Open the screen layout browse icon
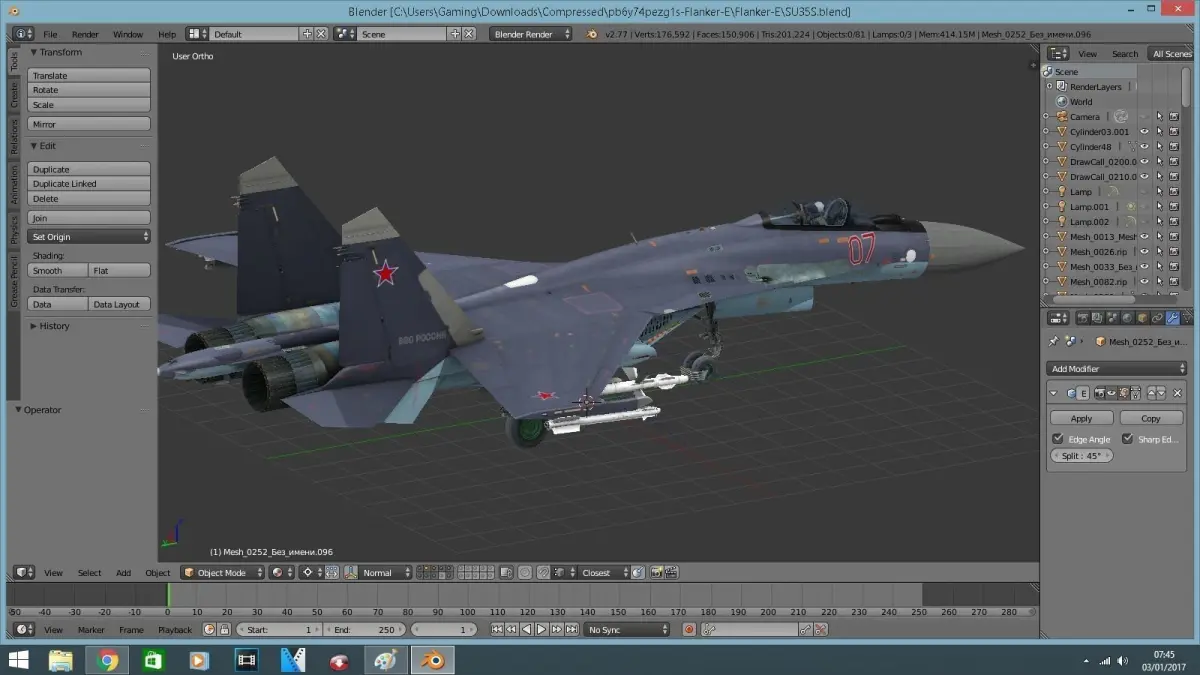This screenshot has width=1200, height=675. point(198,34)
